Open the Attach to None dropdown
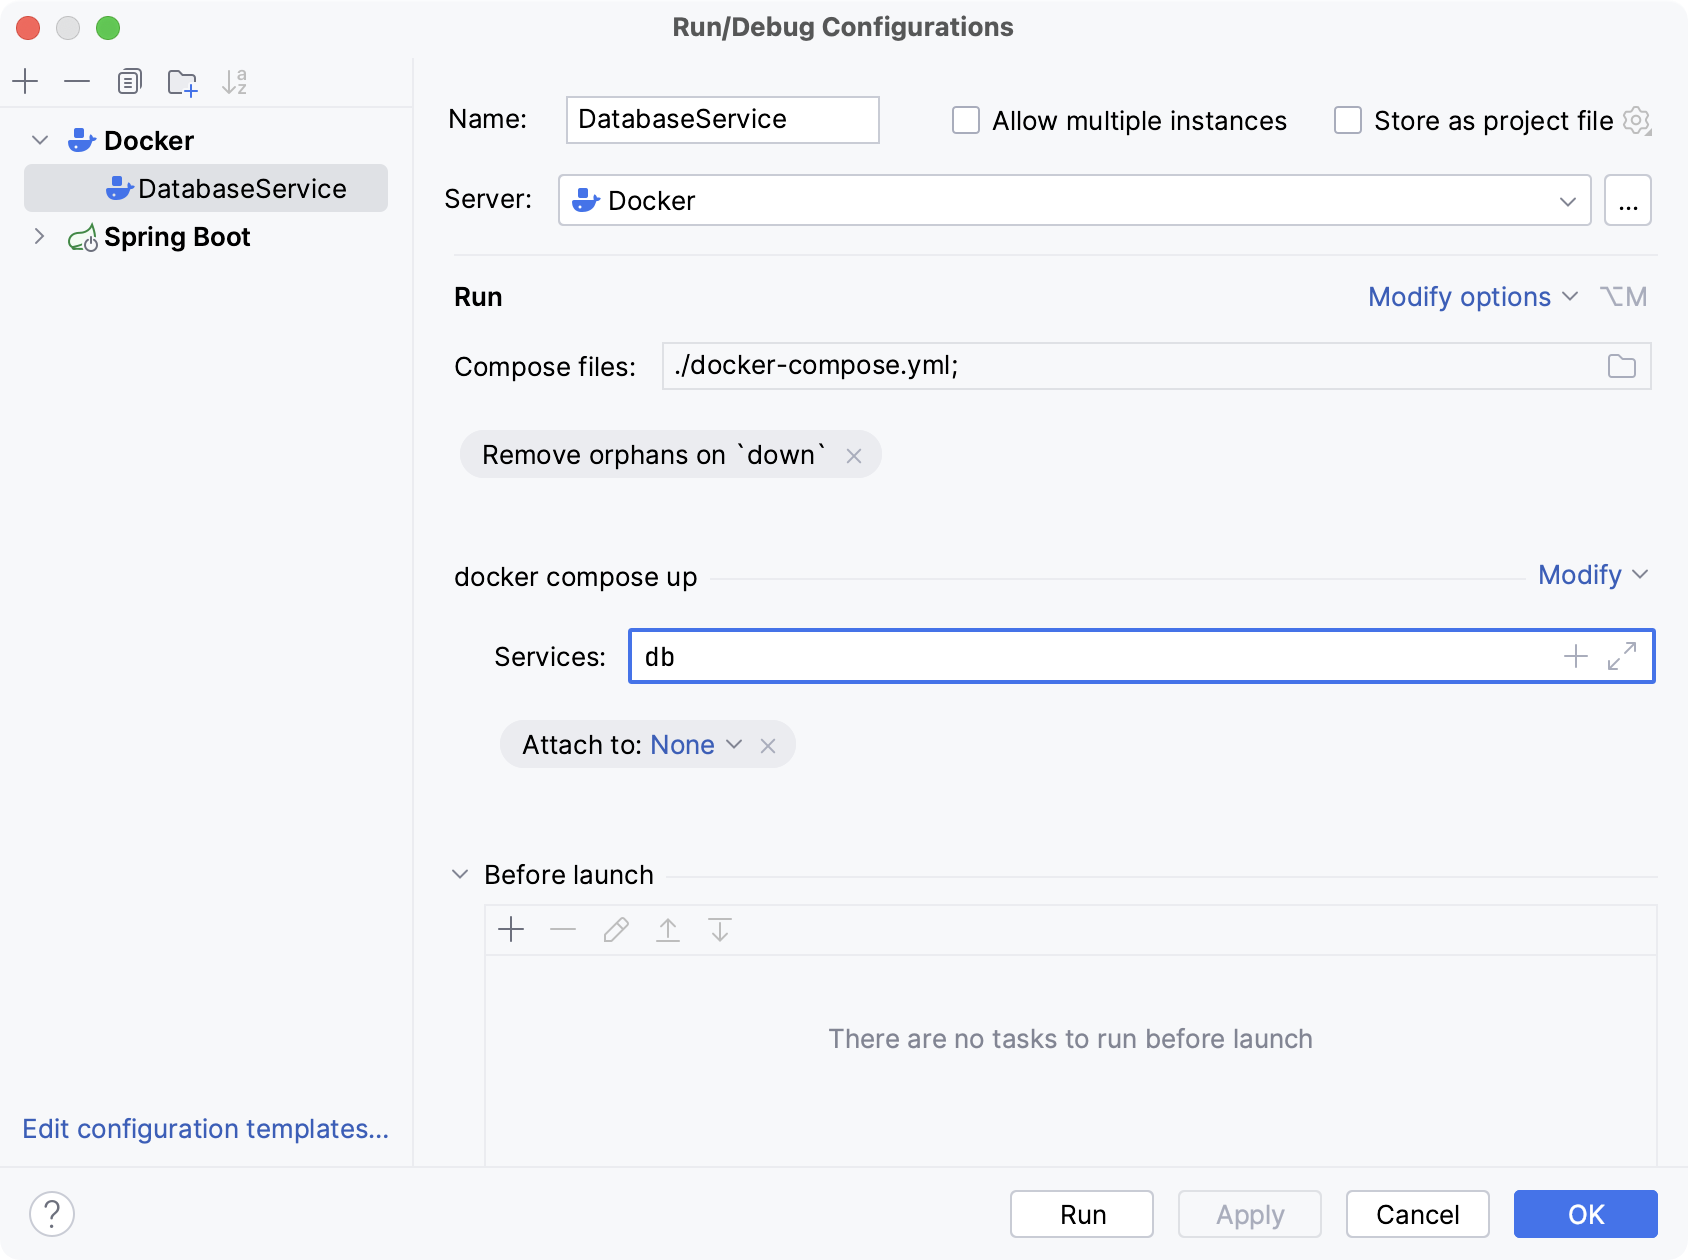 [735, 744]
